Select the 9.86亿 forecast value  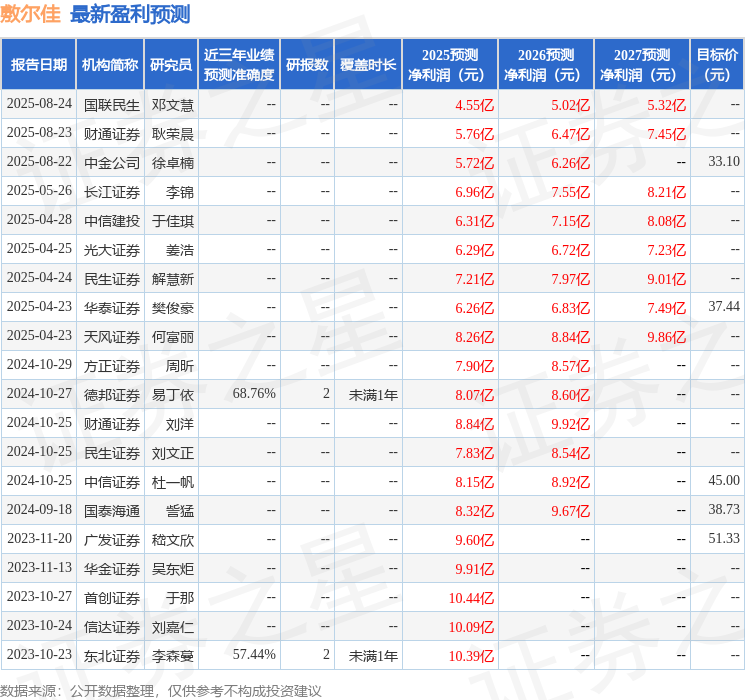pyautogui.click(x=667, y=337)
